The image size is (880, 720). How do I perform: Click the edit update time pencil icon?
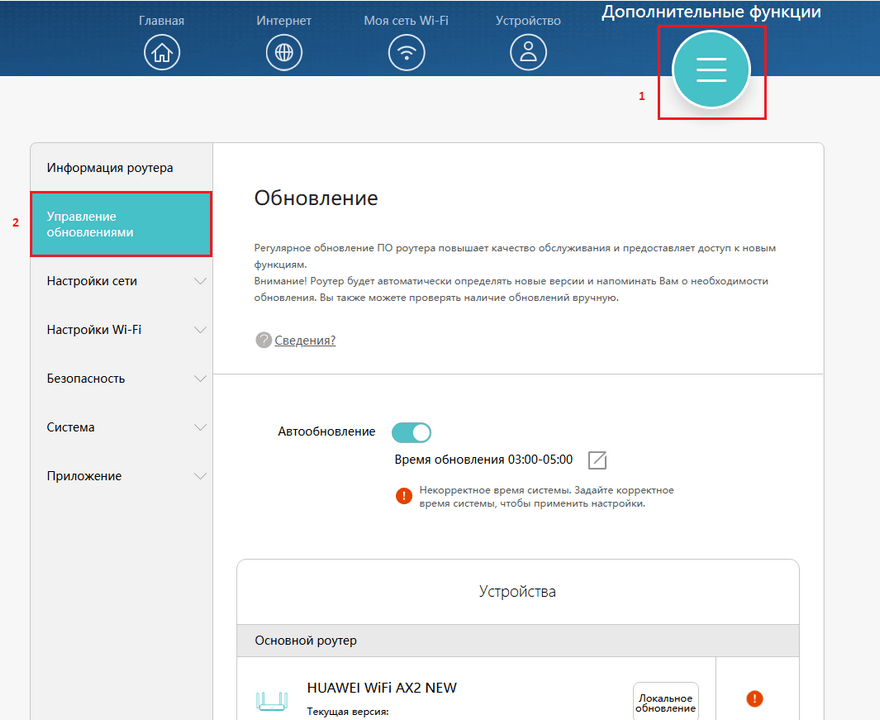[x=597, y=460]
